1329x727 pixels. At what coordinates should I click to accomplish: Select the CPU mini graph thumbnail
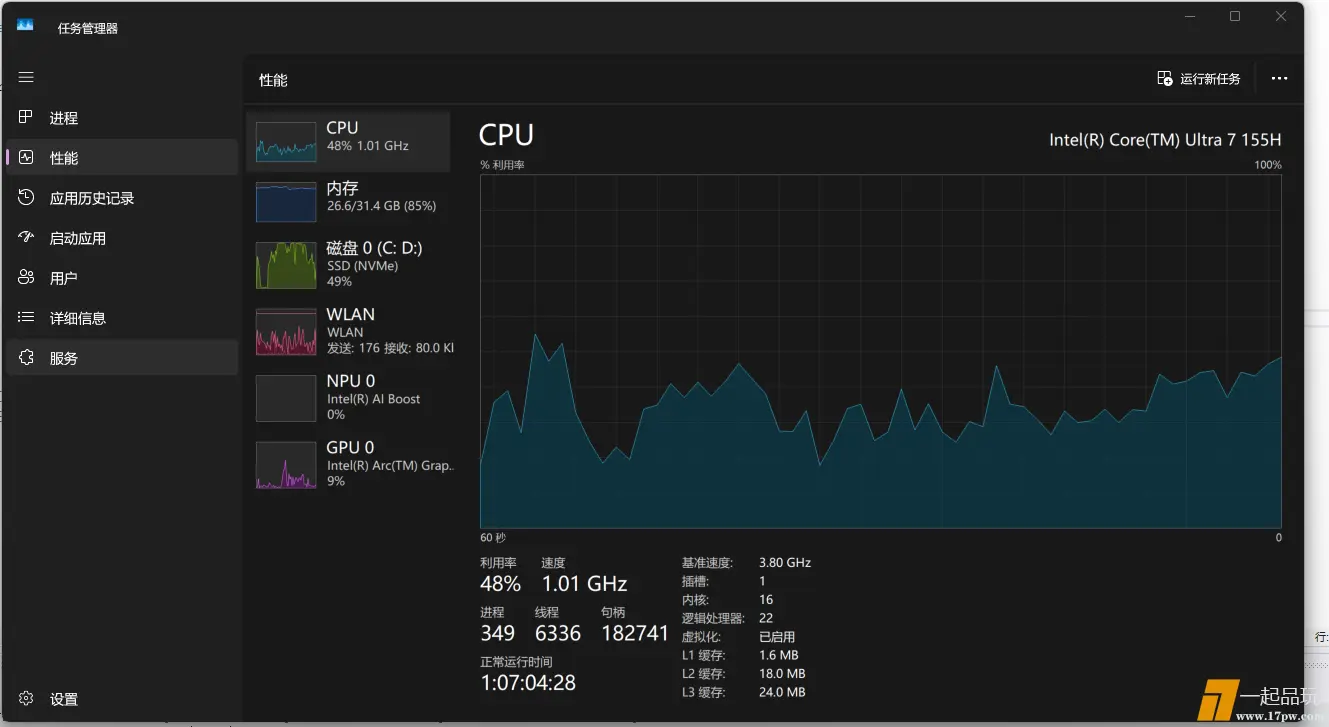click(287, 141)
